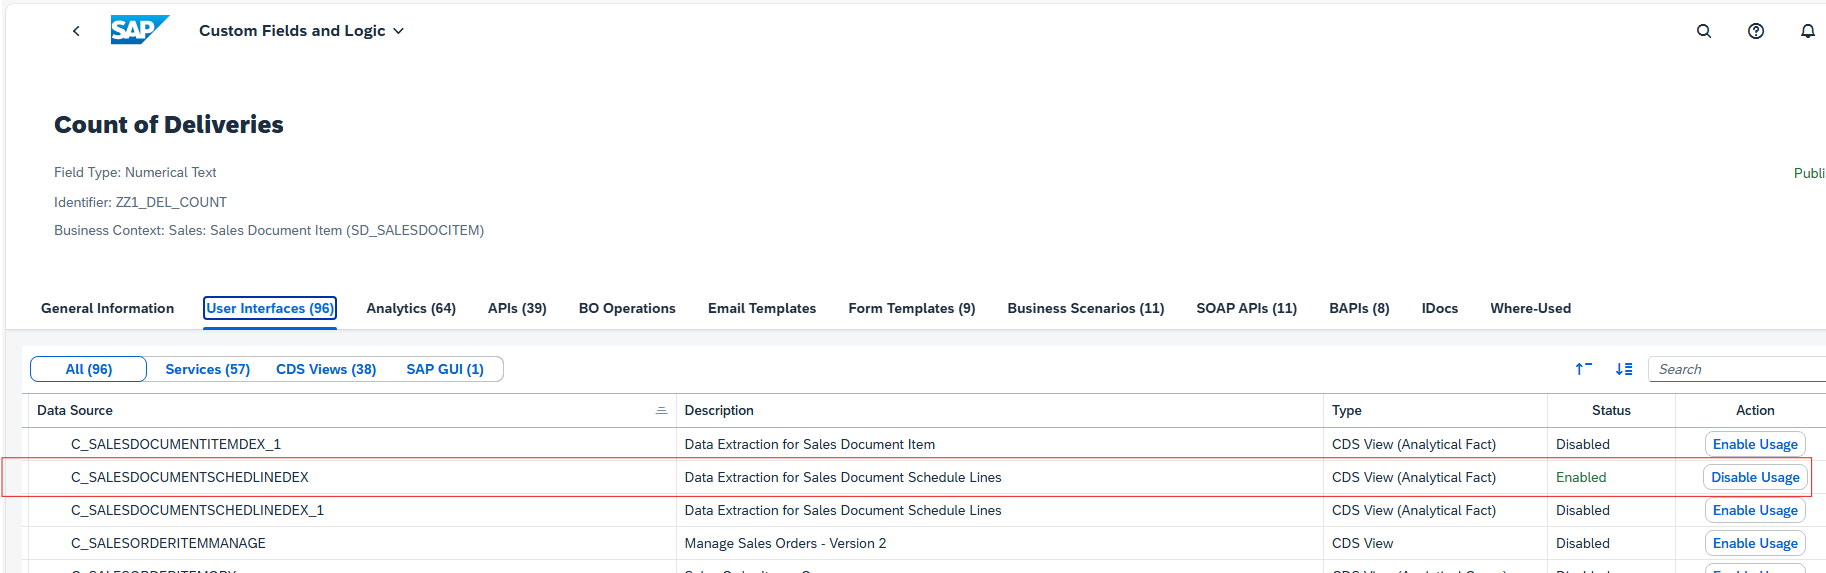Disable usage for C_SALESDOCUMENTSCHEDLINEDEX

coord(1755,477)
